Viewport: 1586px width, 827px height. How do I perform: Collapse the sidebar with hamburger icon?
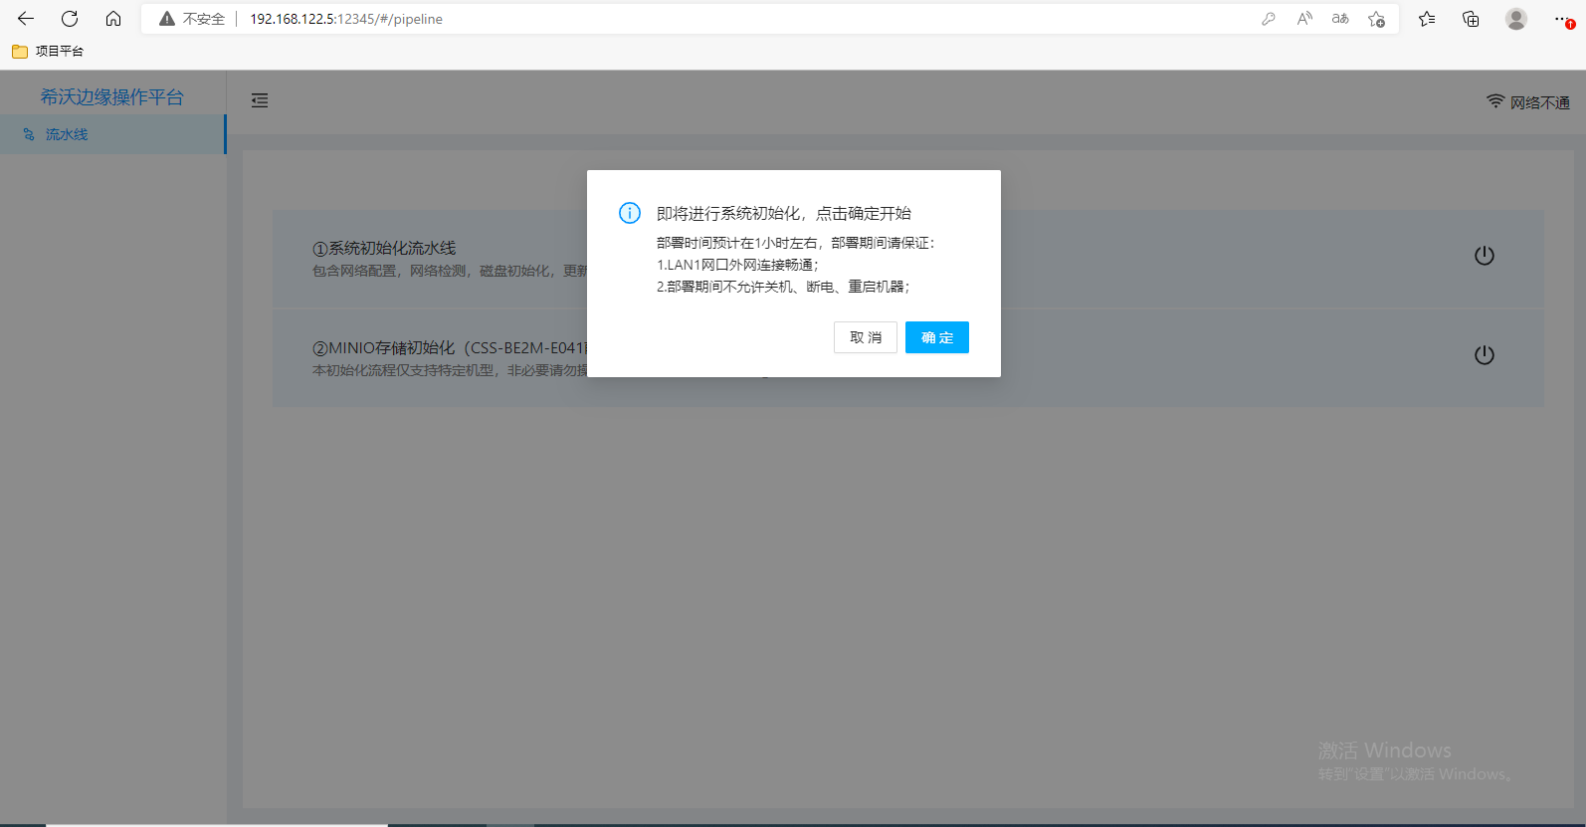click(x=260, y=100)
